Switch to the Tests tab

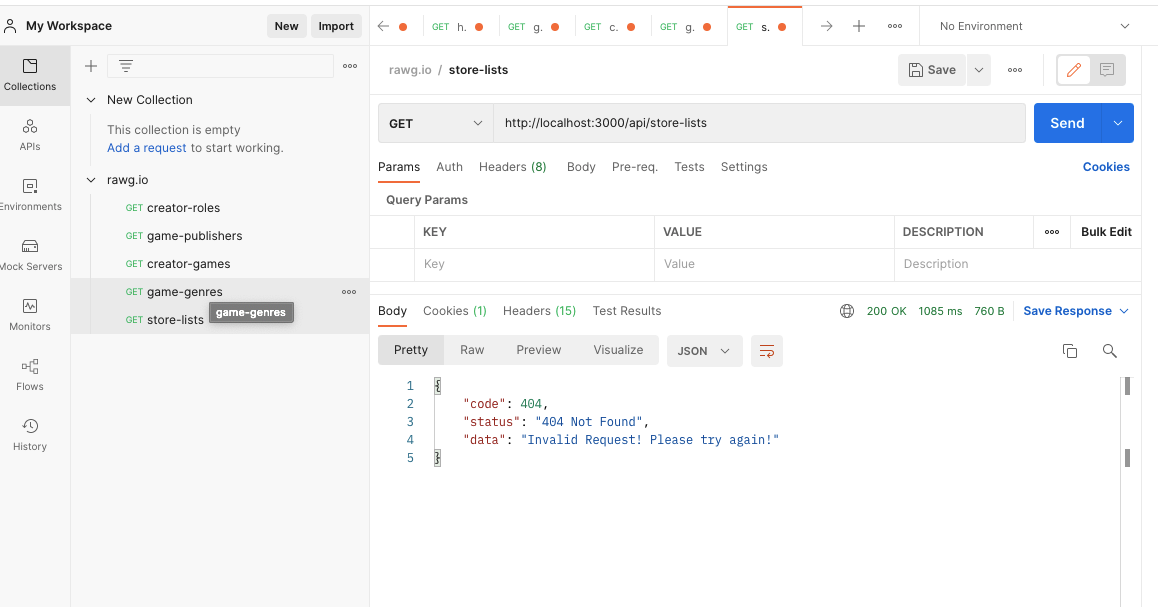[689, 167]
